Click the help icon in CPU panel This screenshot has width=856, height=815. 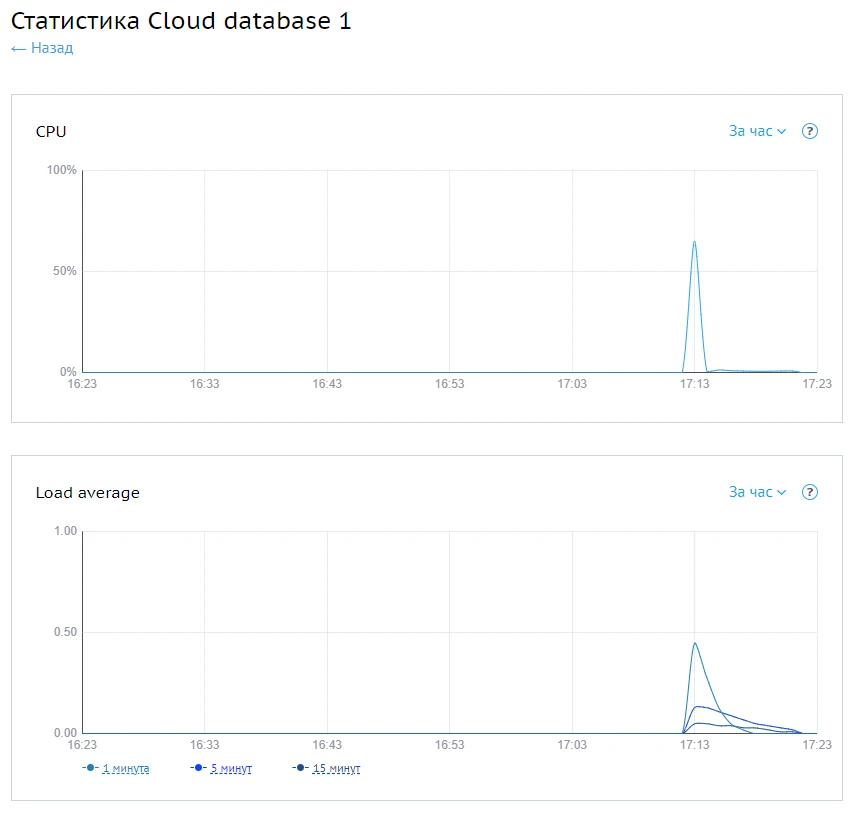point(810,131)
